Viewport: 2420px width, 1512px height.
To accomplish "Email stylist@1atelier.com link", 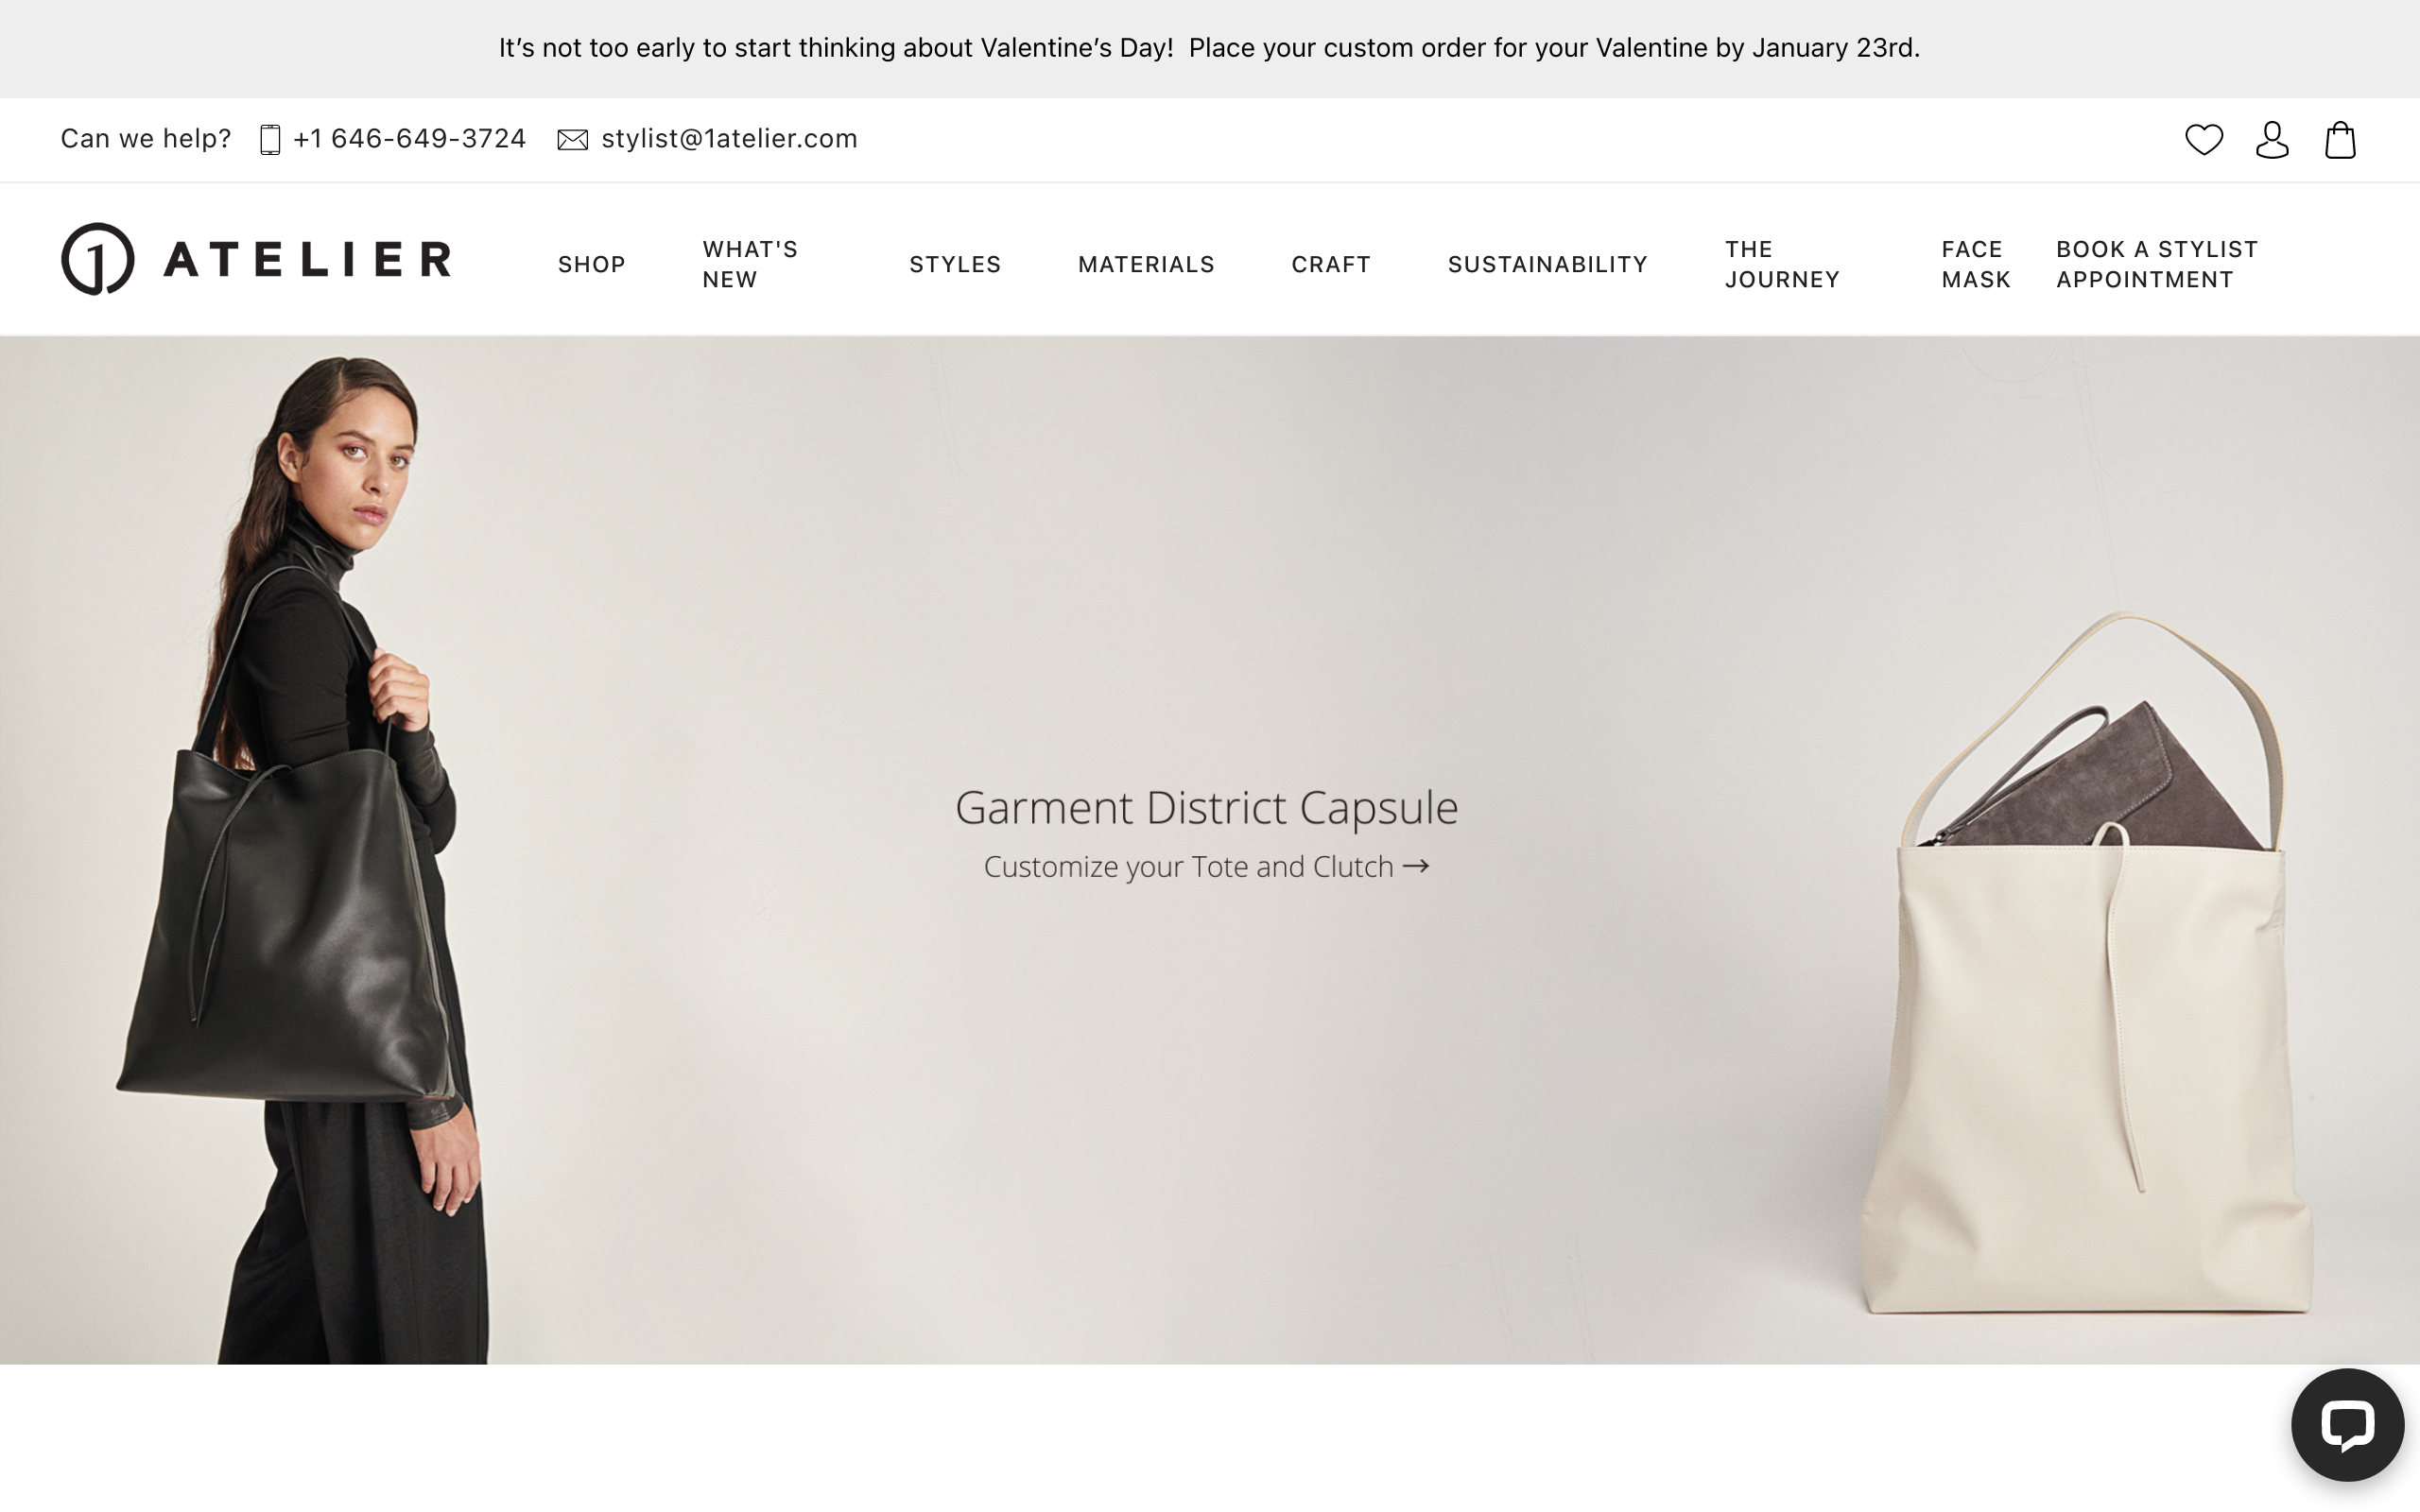I will pos(729,138).
